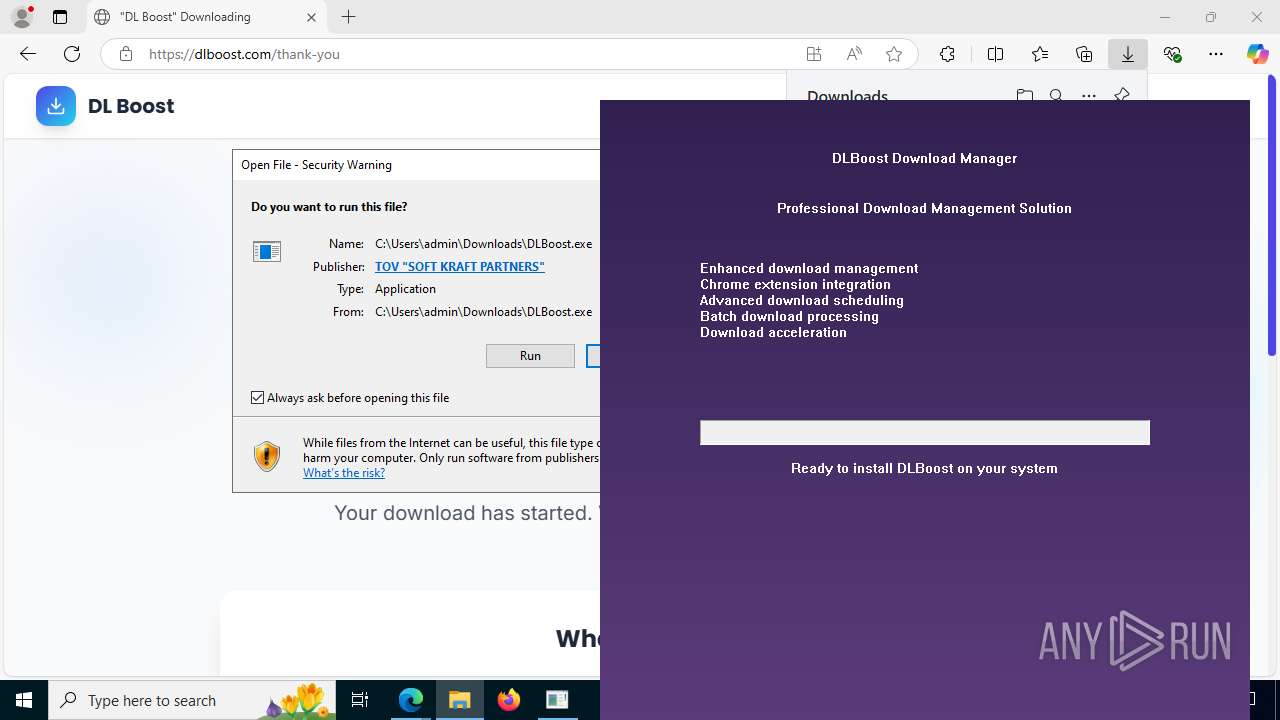The height and width of the screenshot is (720, 1280).
Task: Open downloads folder icon in Downloads panel
Action: (1024, 96)
